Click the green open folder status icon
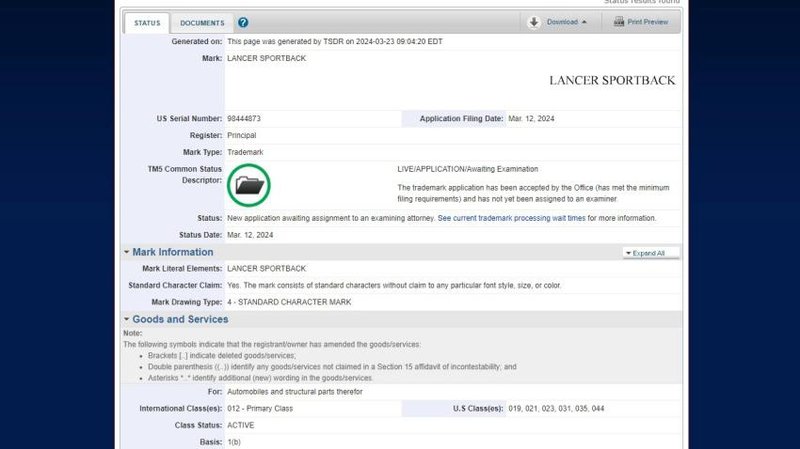The height and width of the screenshot is (449, 800). coord(248,185)
